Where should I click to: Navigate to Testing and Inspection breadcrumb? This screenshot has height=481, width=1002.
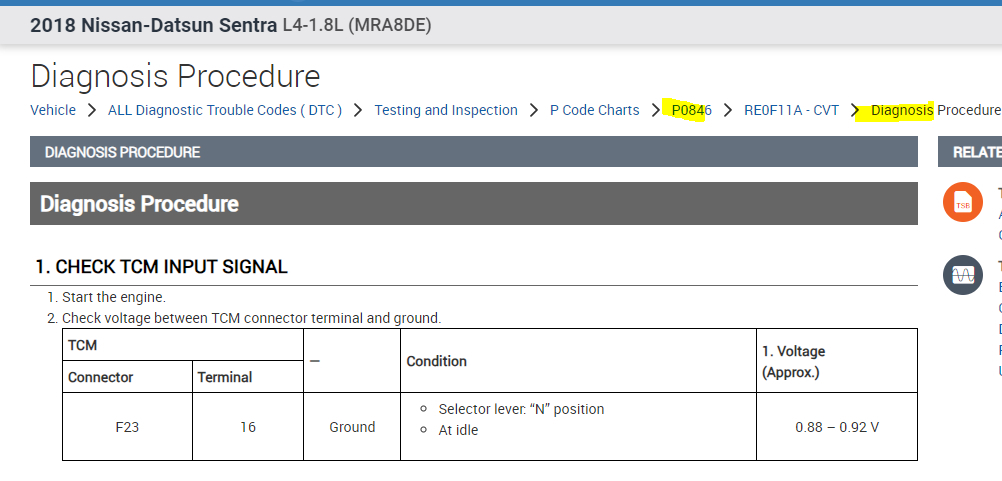tap(446, 110)
